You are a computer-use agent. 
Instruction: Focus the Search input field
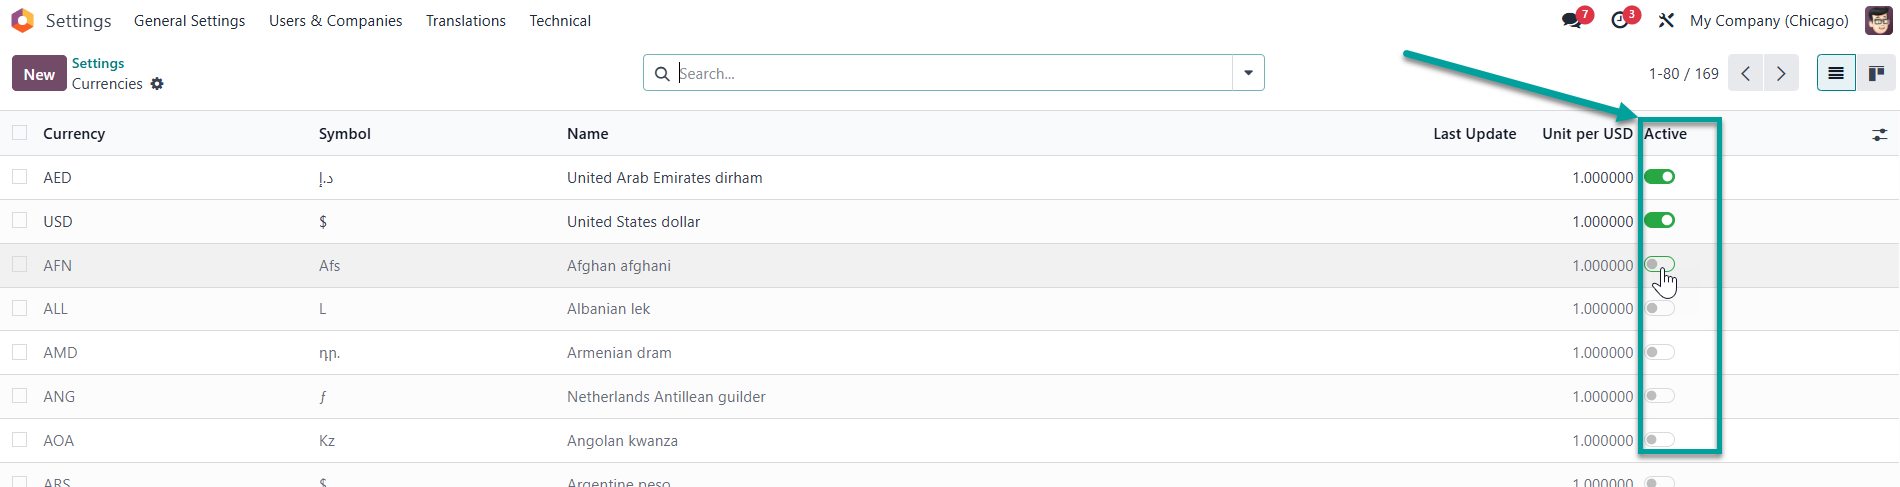coord(953,73)
